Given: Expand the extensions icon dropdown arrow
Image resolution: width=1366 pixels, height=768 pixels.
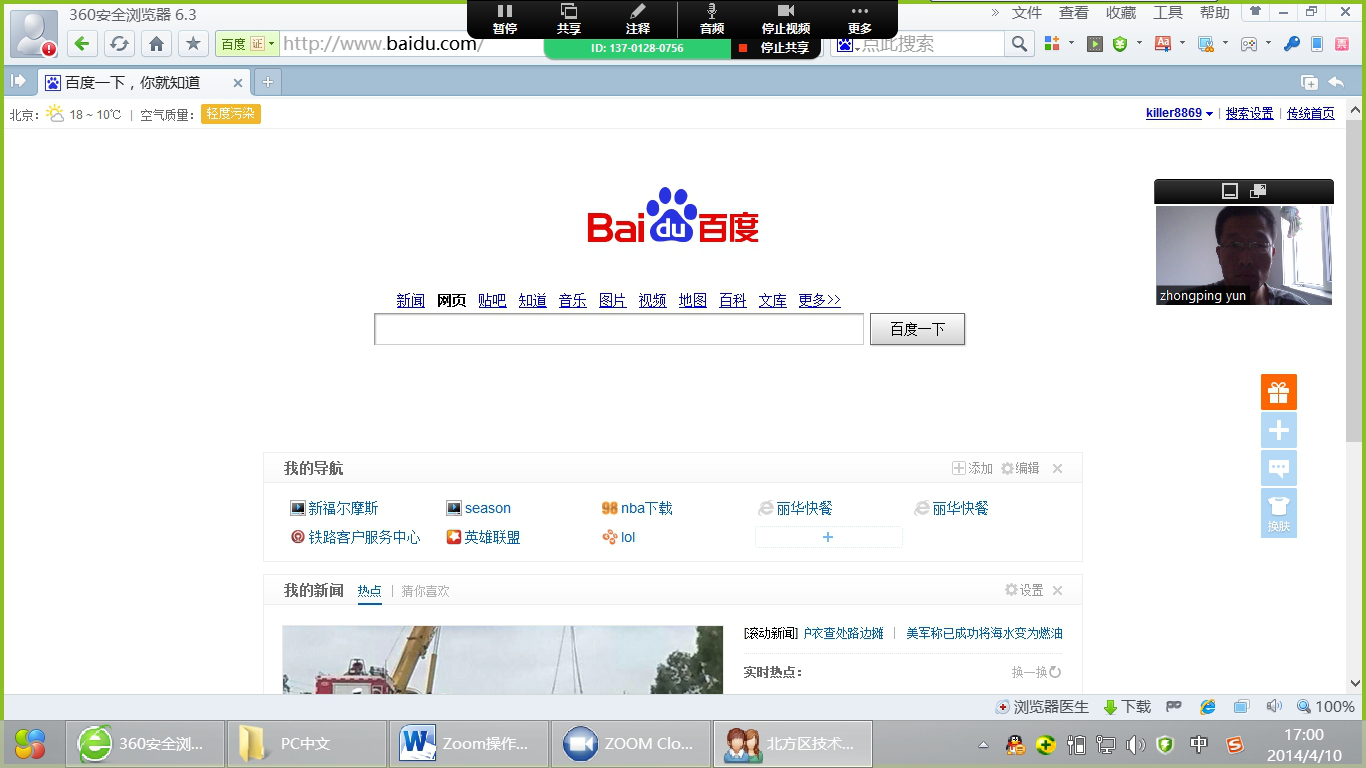Looking at the screenshot, I should pyautogui.click(x=1071, y=43).
